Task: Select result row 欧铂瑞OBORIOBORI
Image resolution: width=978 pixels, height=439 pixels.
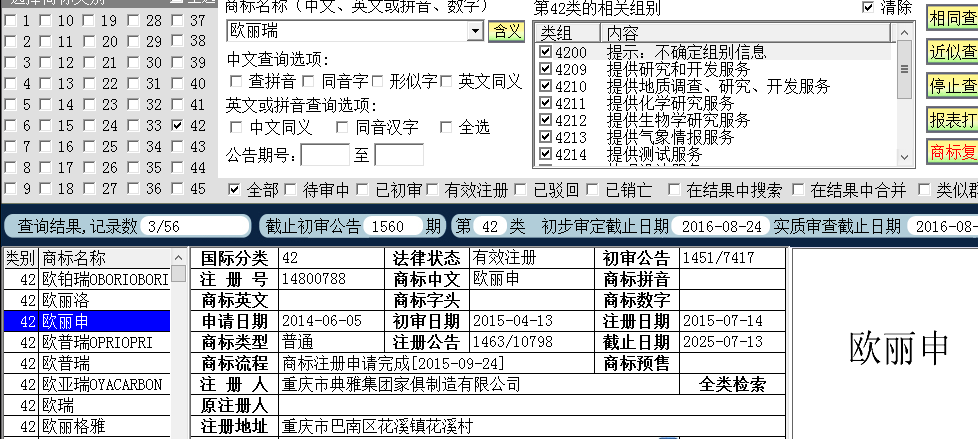Action: (x=87, y=279)
